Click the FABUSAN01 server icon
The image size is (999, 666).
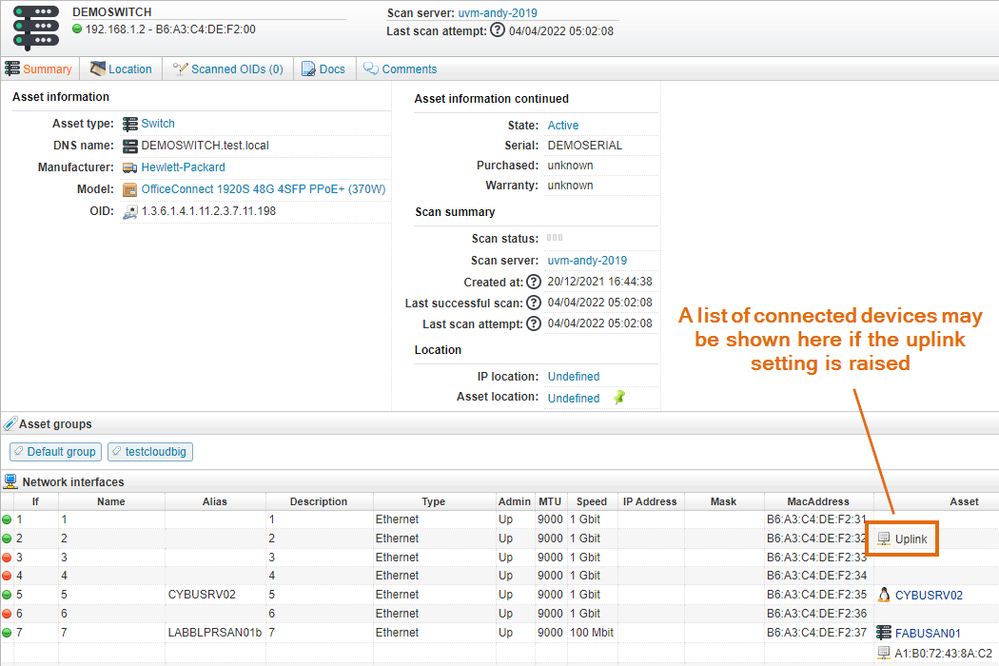tap(884, 633)
